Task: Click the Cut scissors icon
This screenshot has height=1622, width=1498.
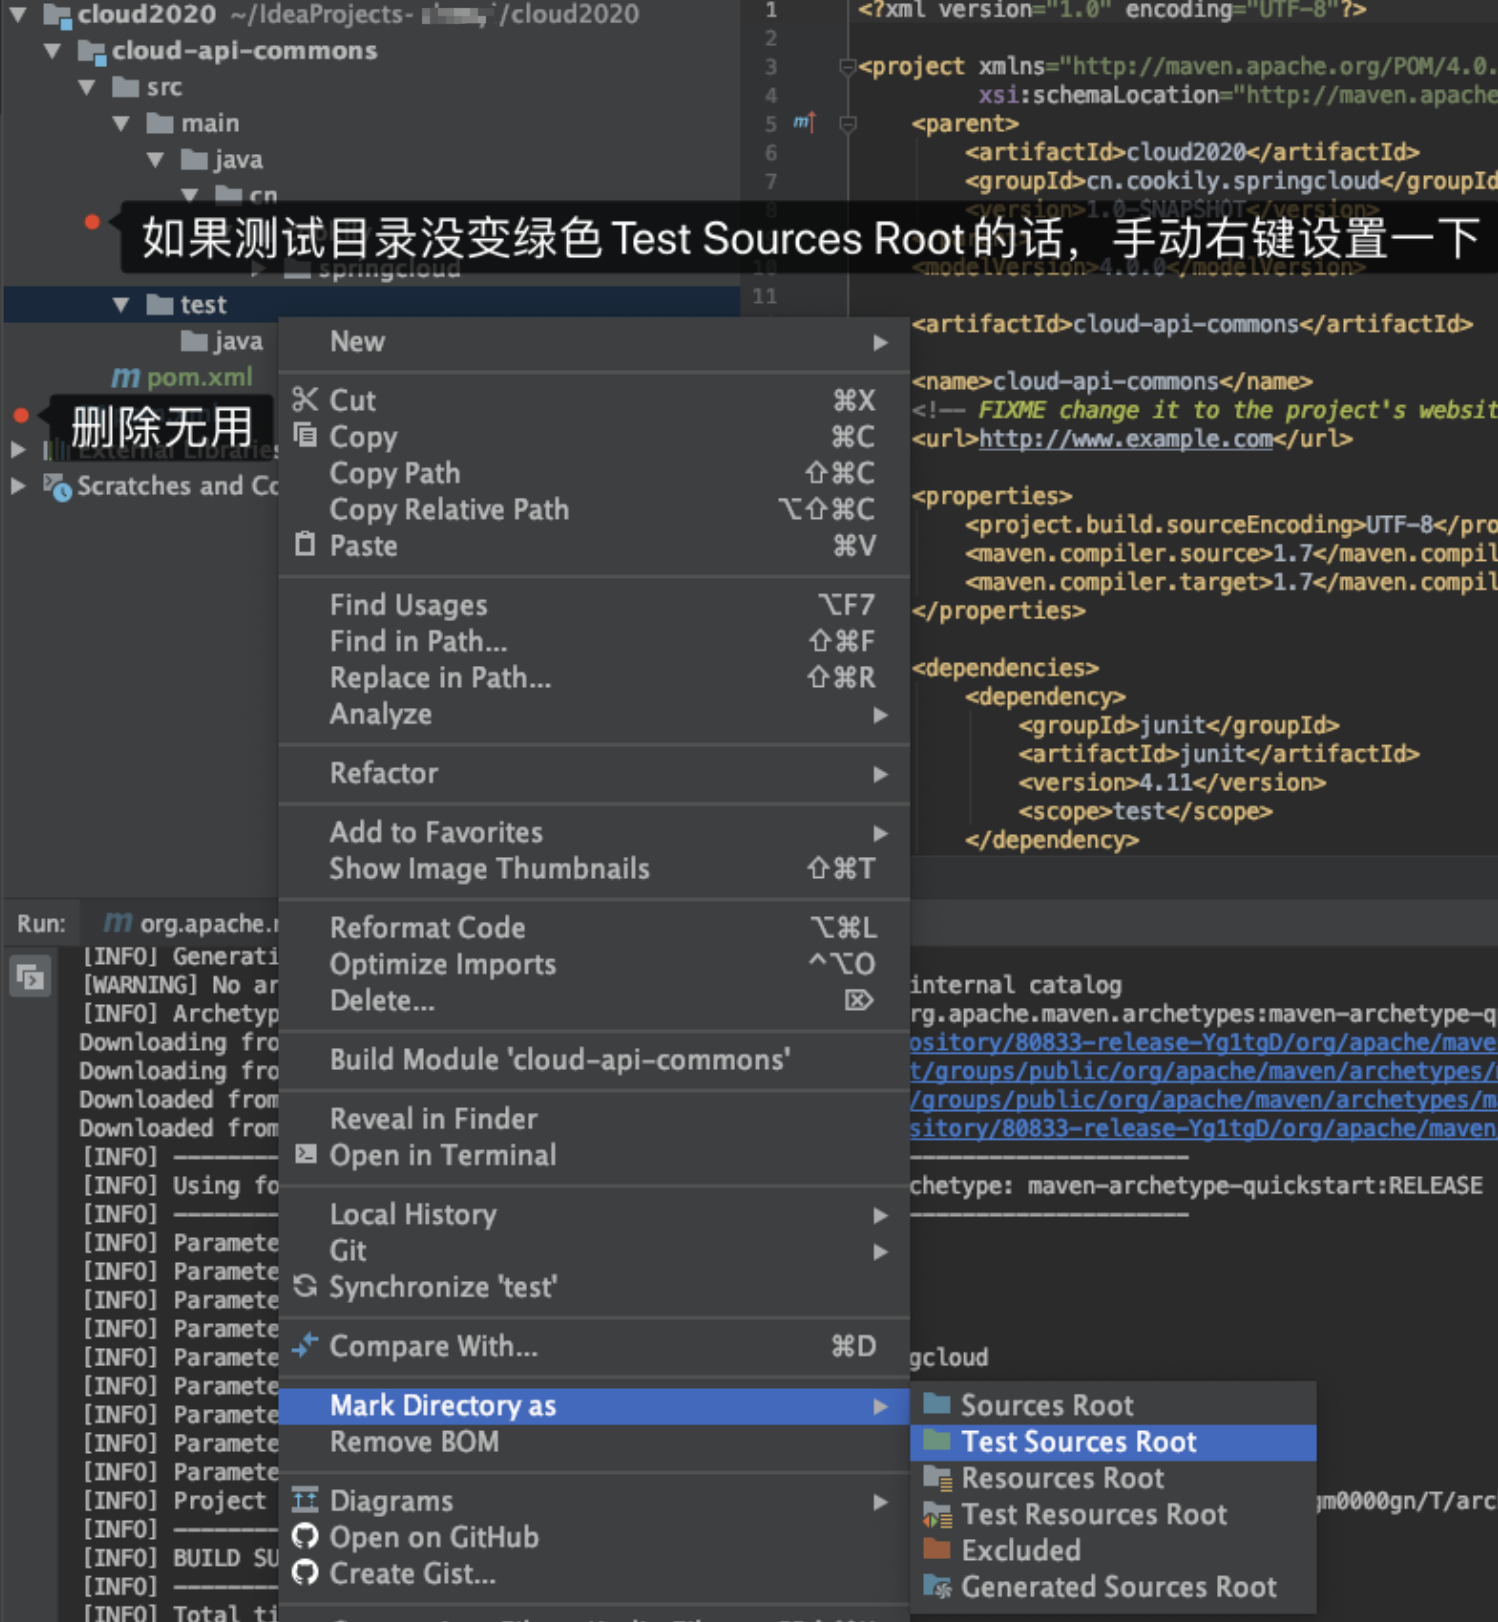Action: [305, 400]
